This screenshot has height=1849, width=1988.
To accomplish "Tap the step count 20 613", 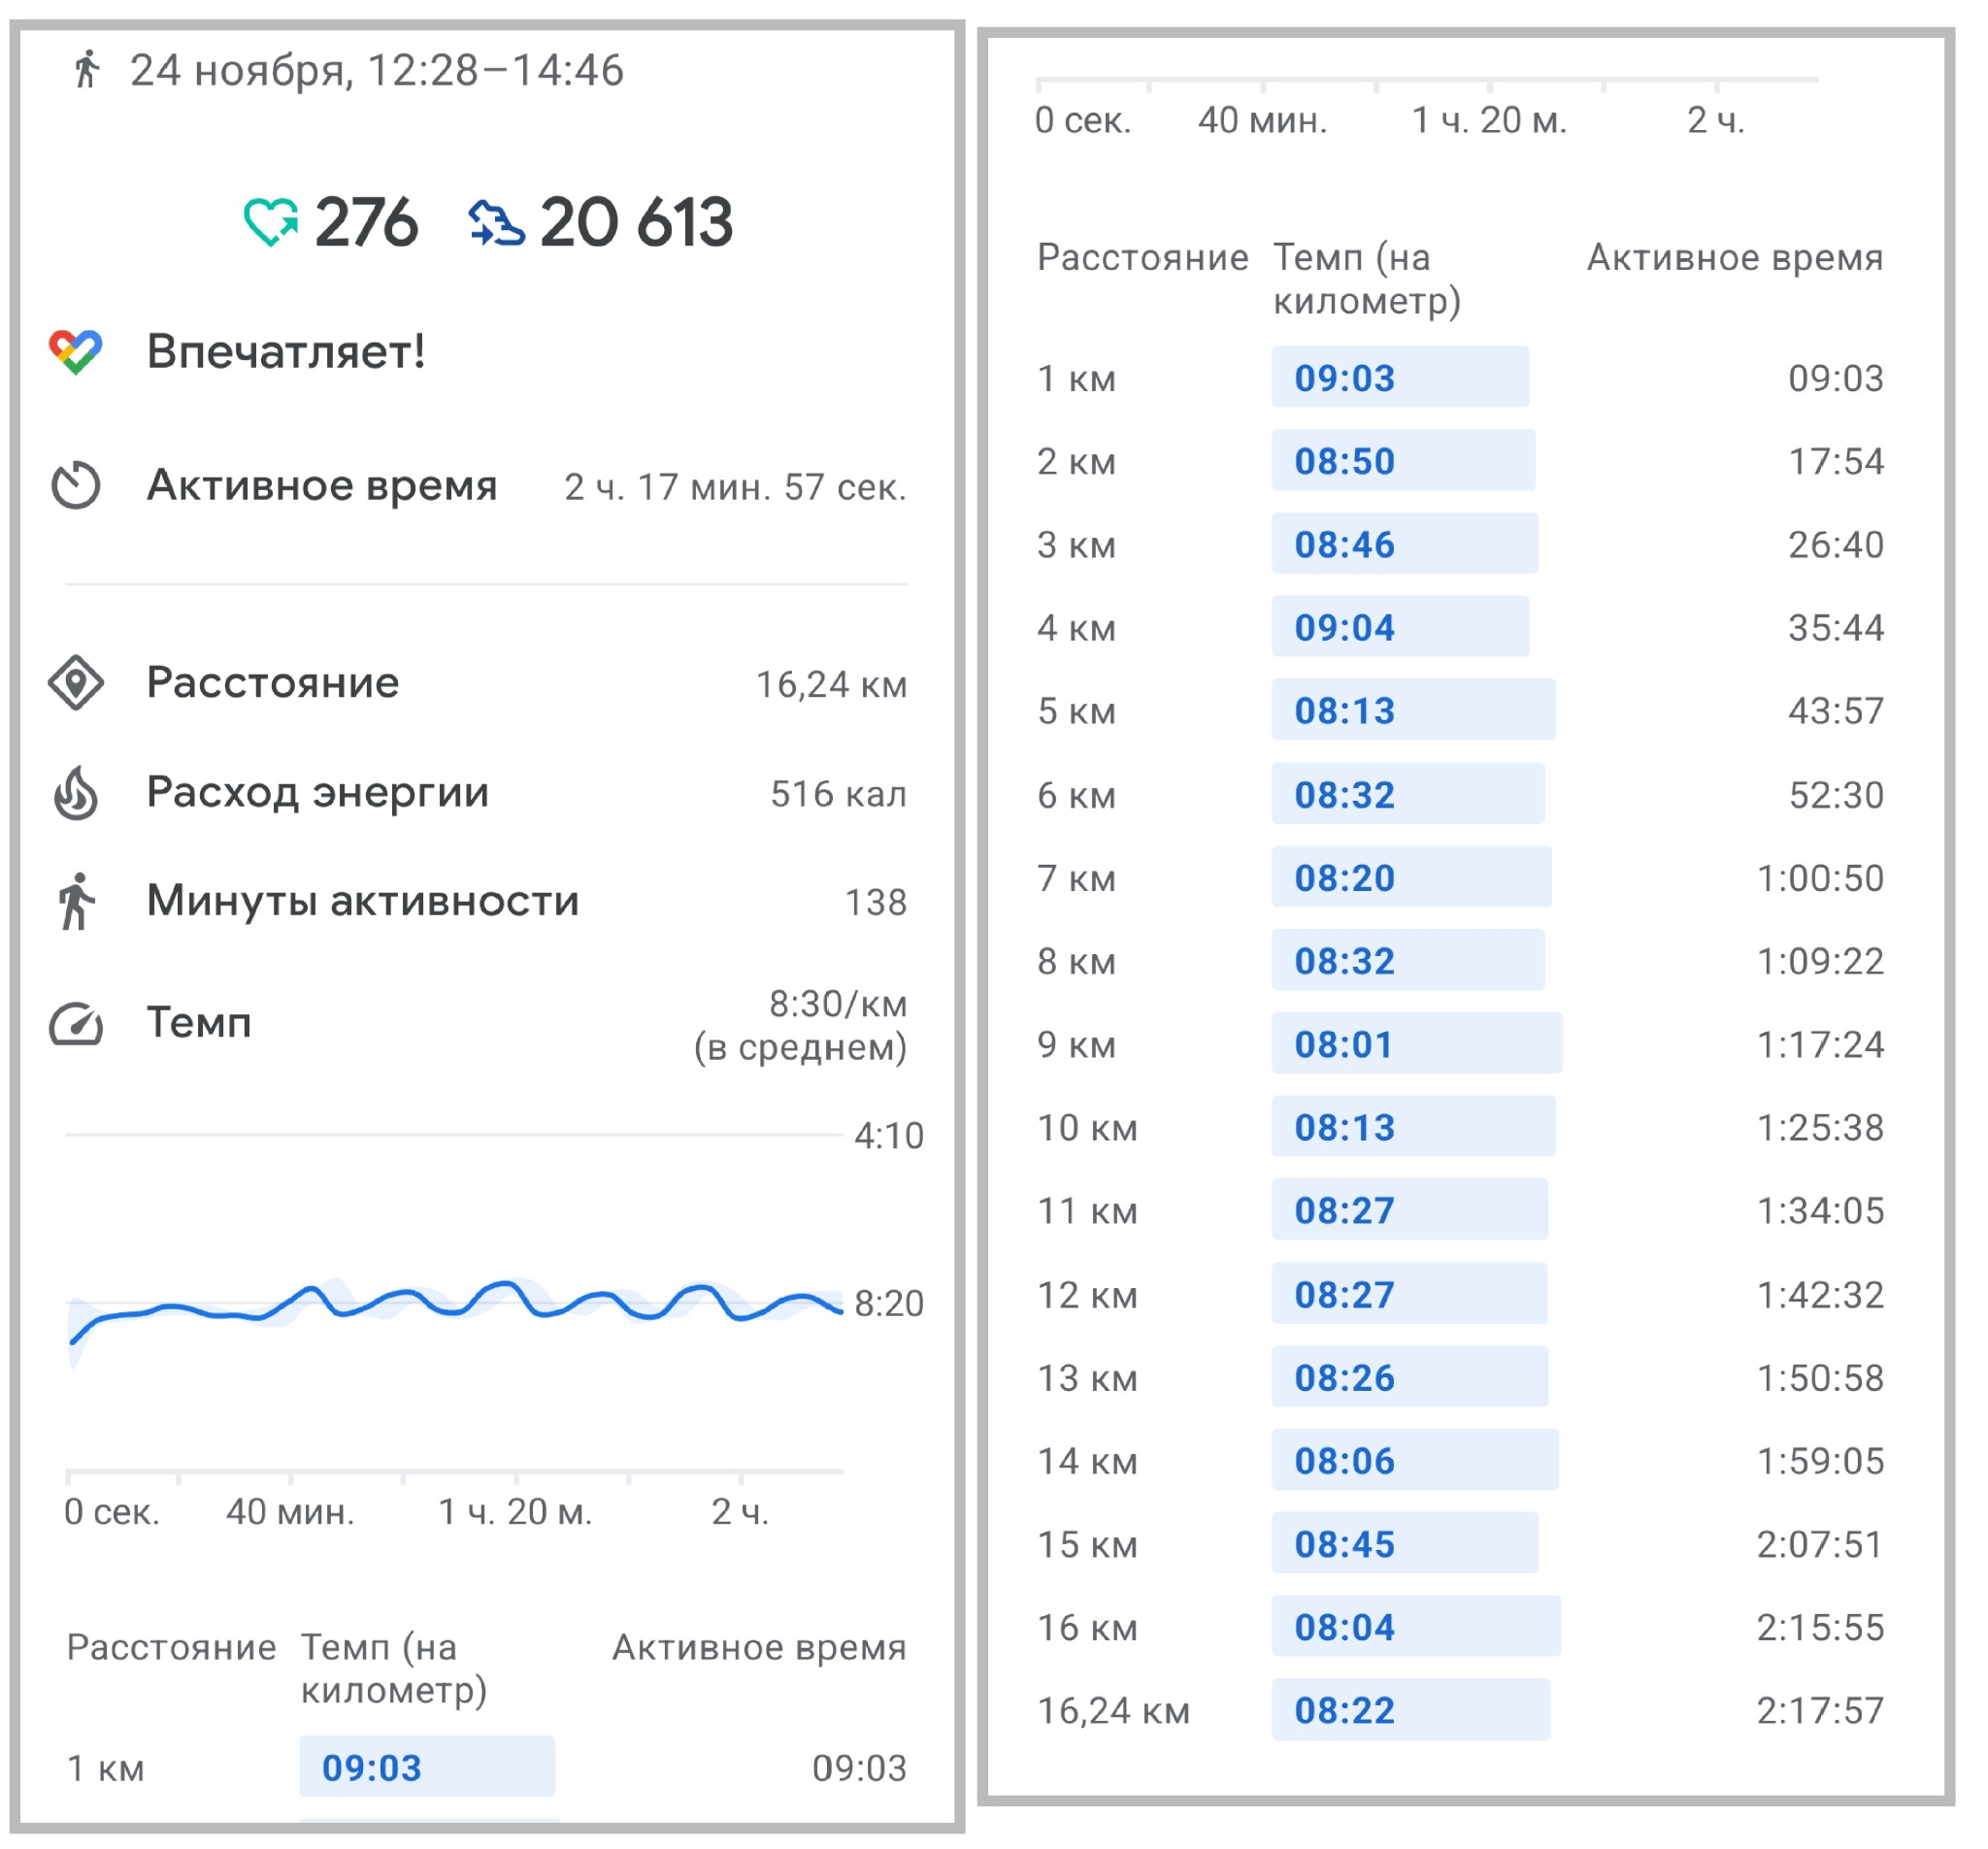I will pos(637,222).
